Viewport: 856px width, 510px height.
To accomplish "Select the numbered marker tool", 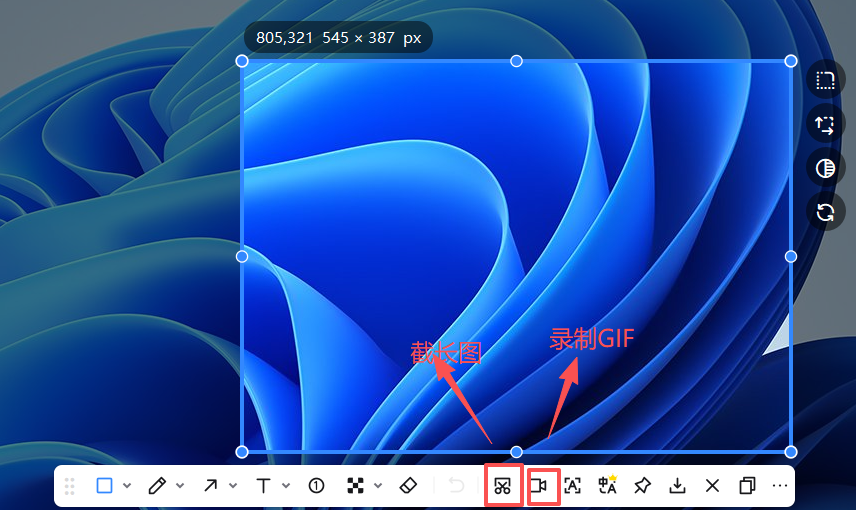I will coord(317,485).
